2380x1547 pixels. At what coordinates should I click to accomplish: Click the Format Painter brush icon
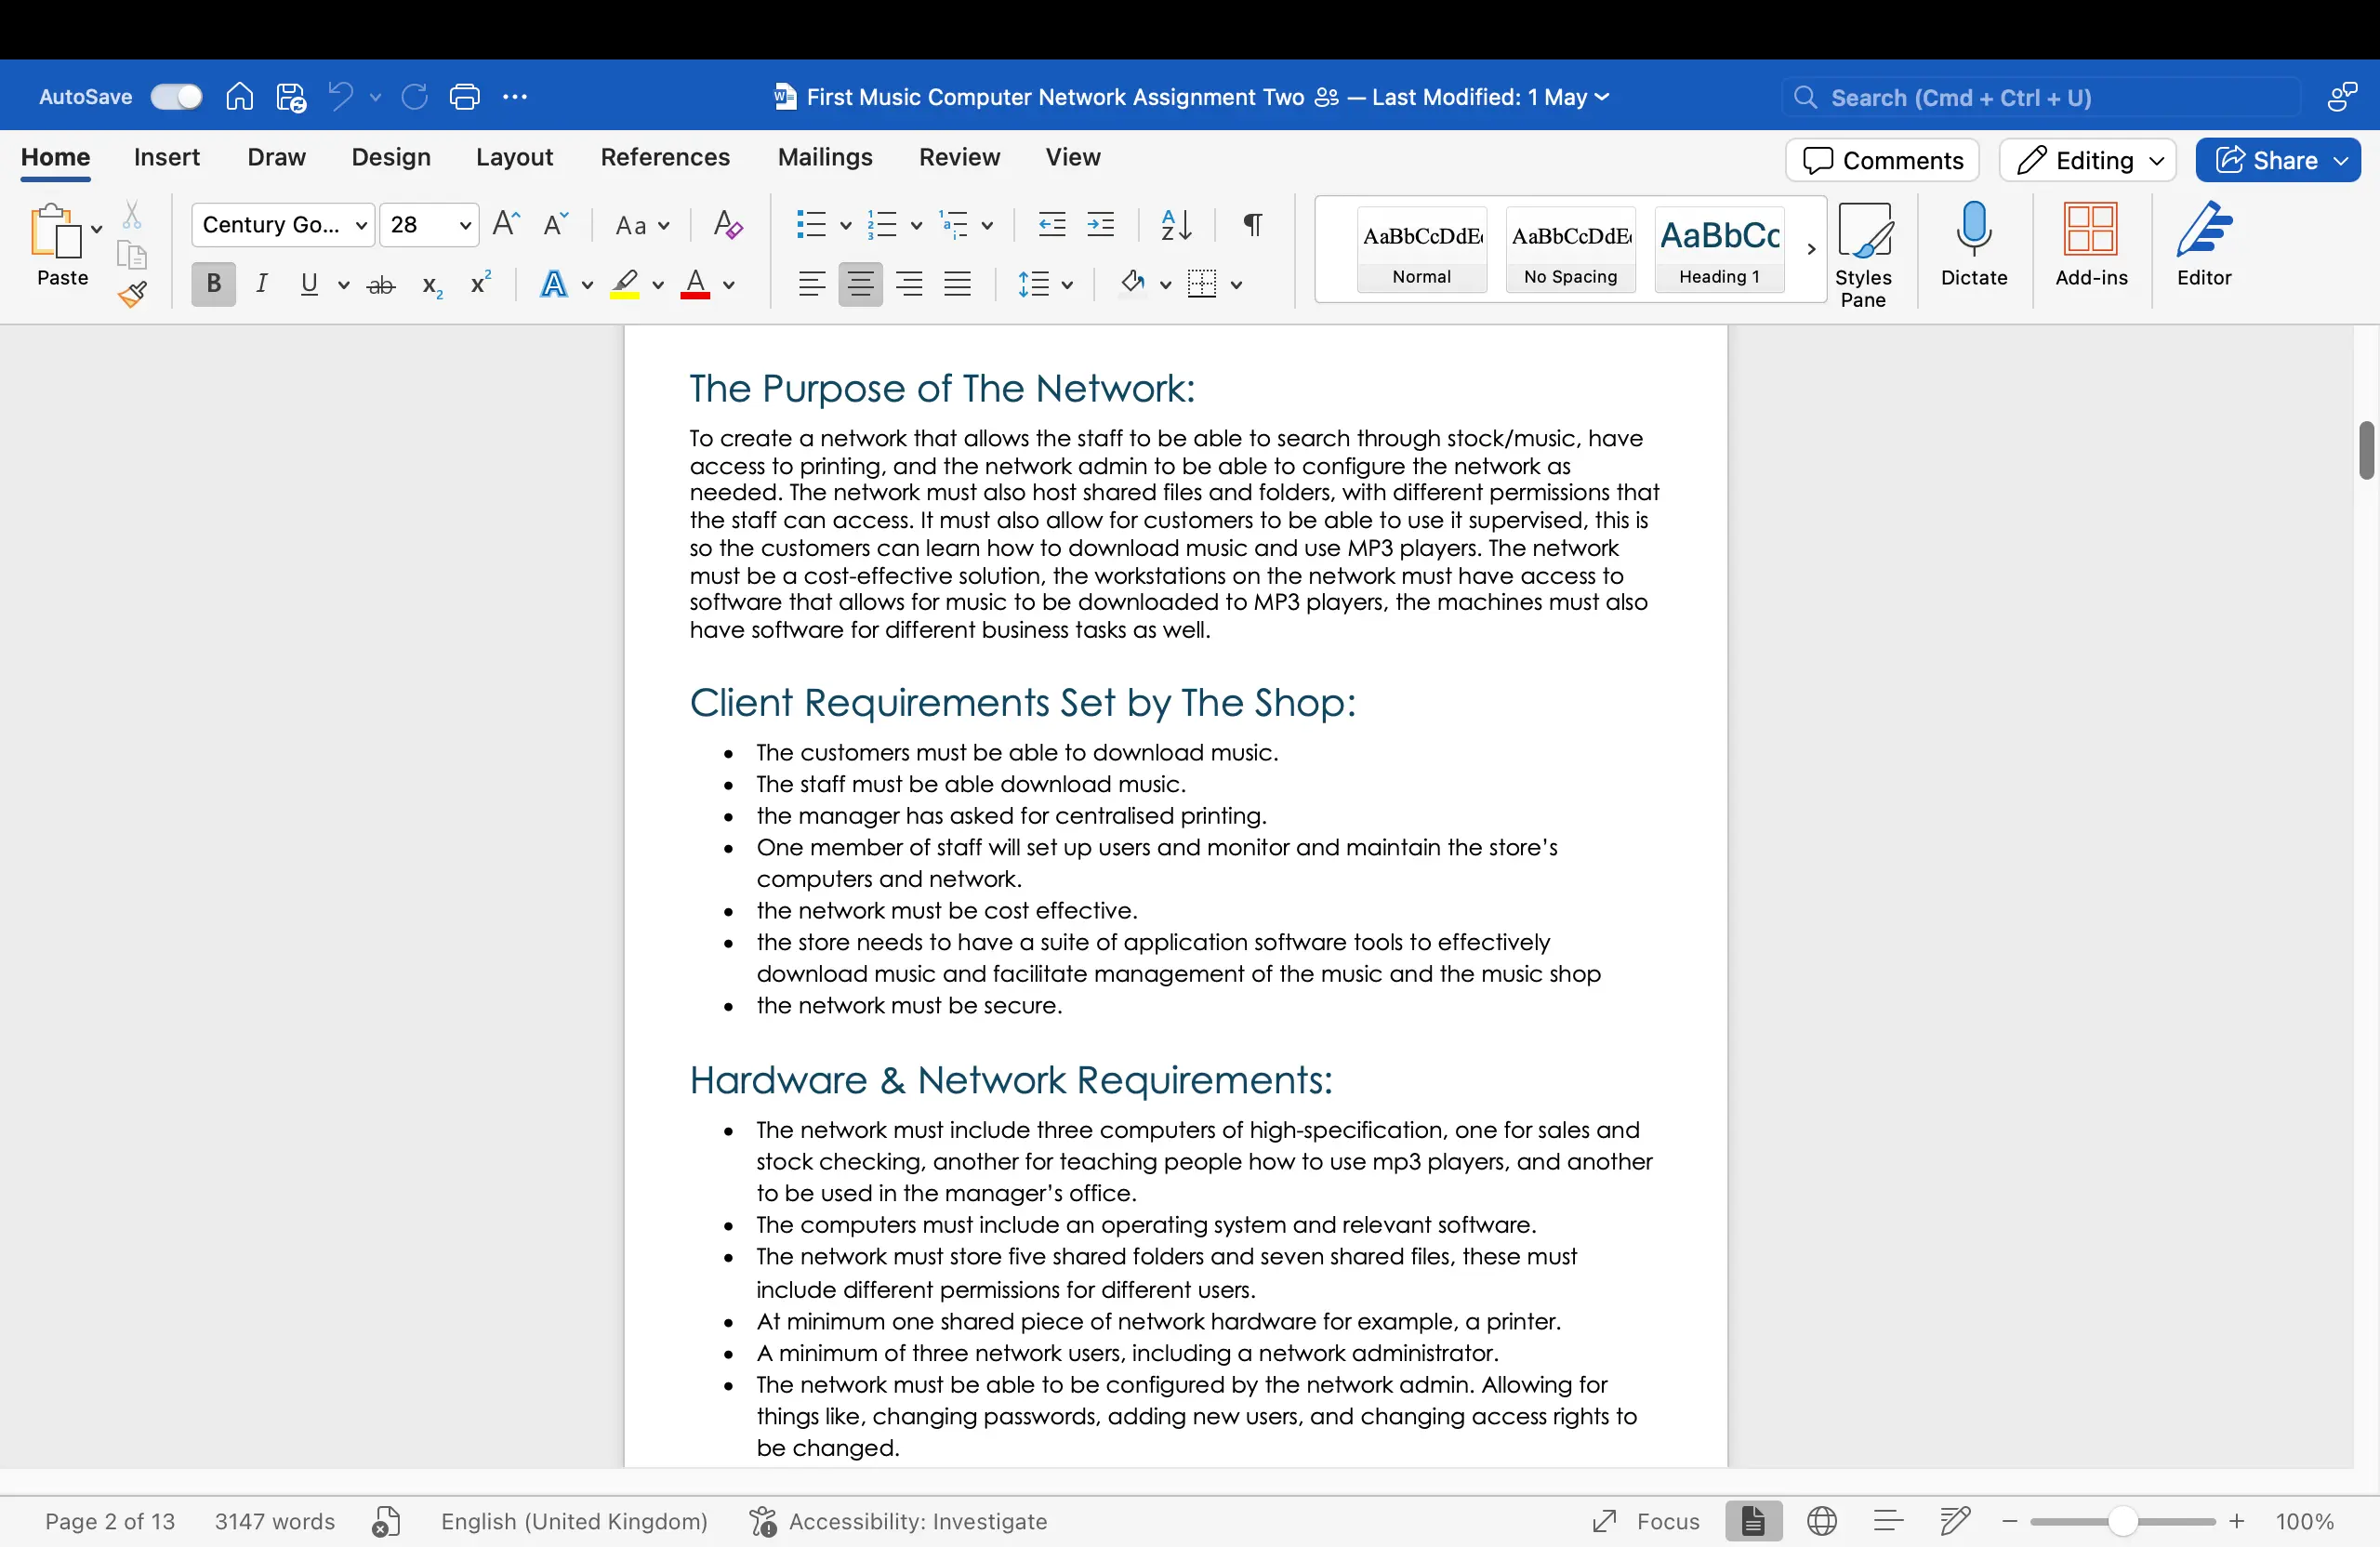tap(132, 294)
